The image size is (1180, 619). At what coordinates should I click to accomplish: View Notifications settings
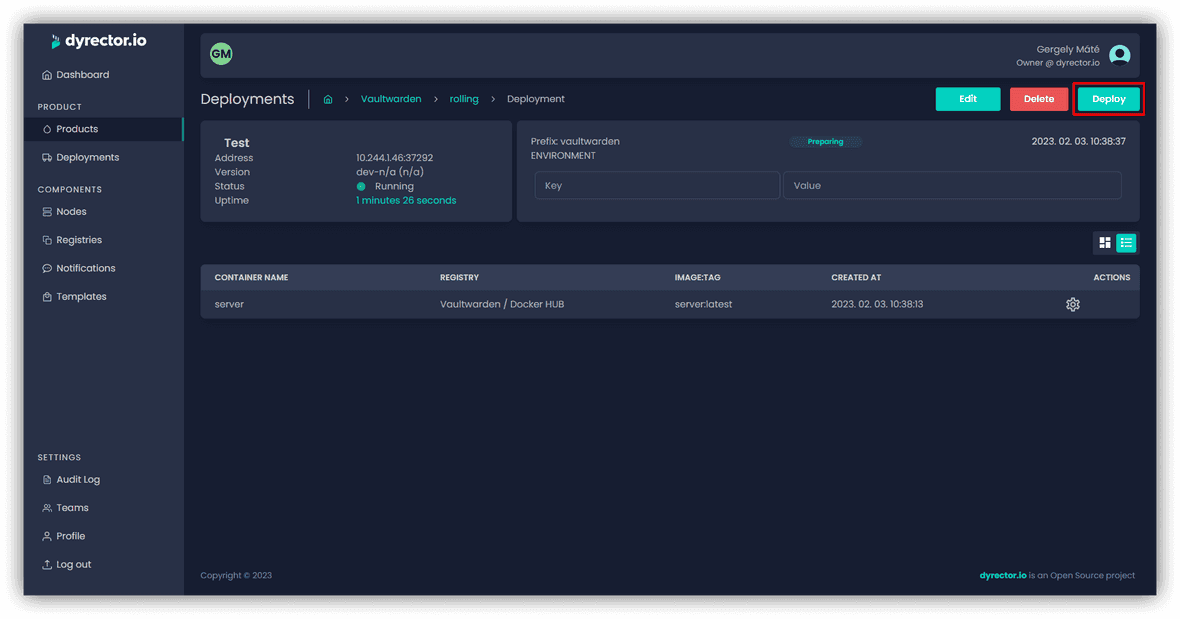click(x=85, y=267)
